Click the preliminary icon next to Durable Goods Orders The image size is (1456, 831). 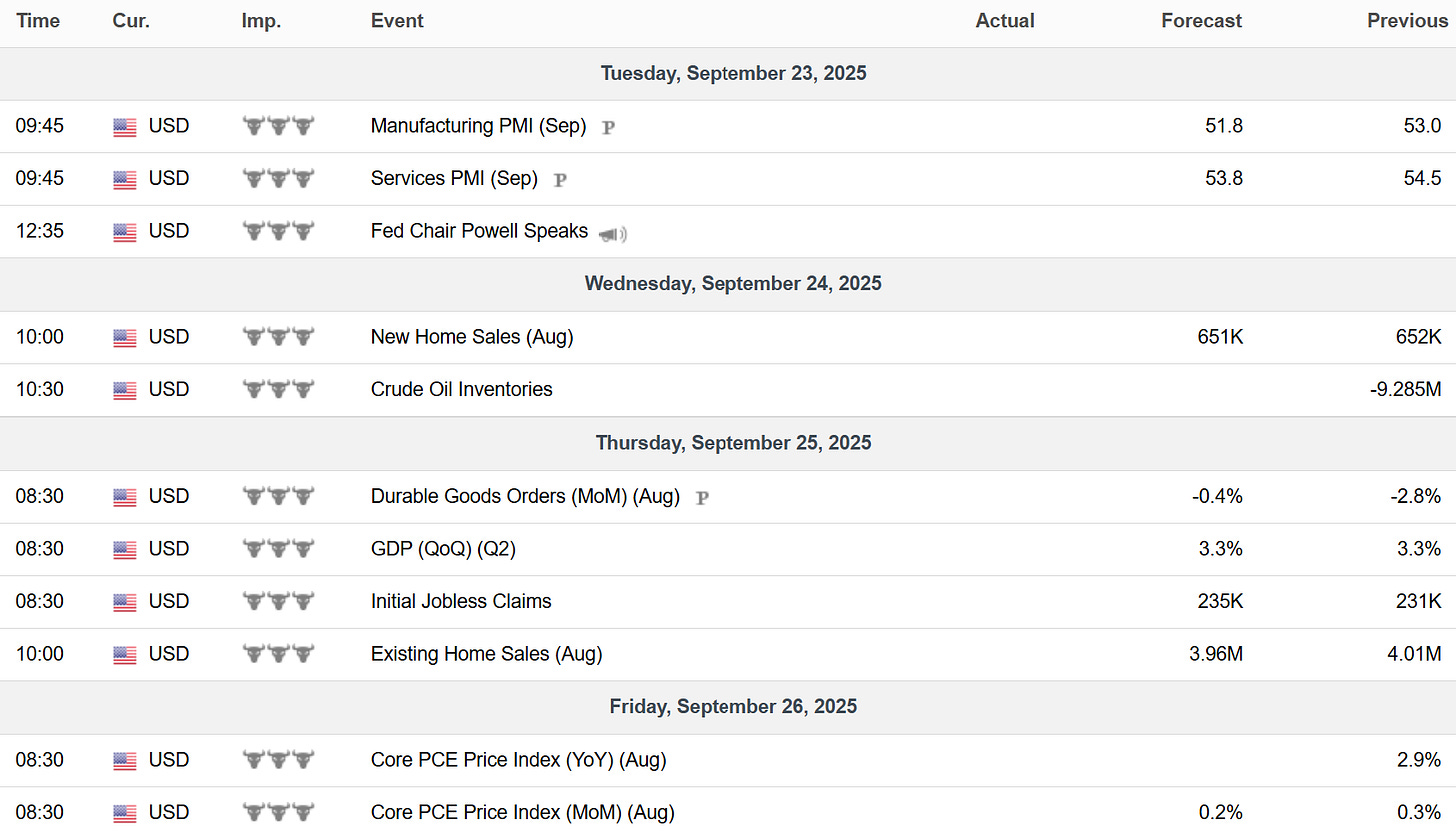coord(702,497)
